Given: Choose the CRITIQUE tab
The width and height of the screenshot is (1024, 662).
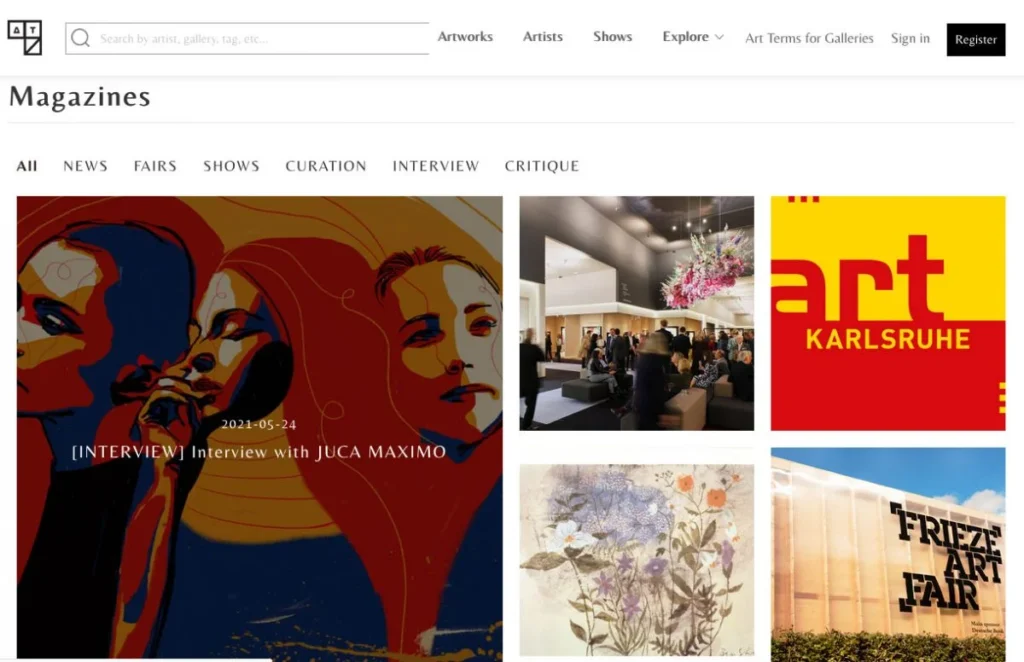Looking at the screenshot, I should (x=542, y=166).
